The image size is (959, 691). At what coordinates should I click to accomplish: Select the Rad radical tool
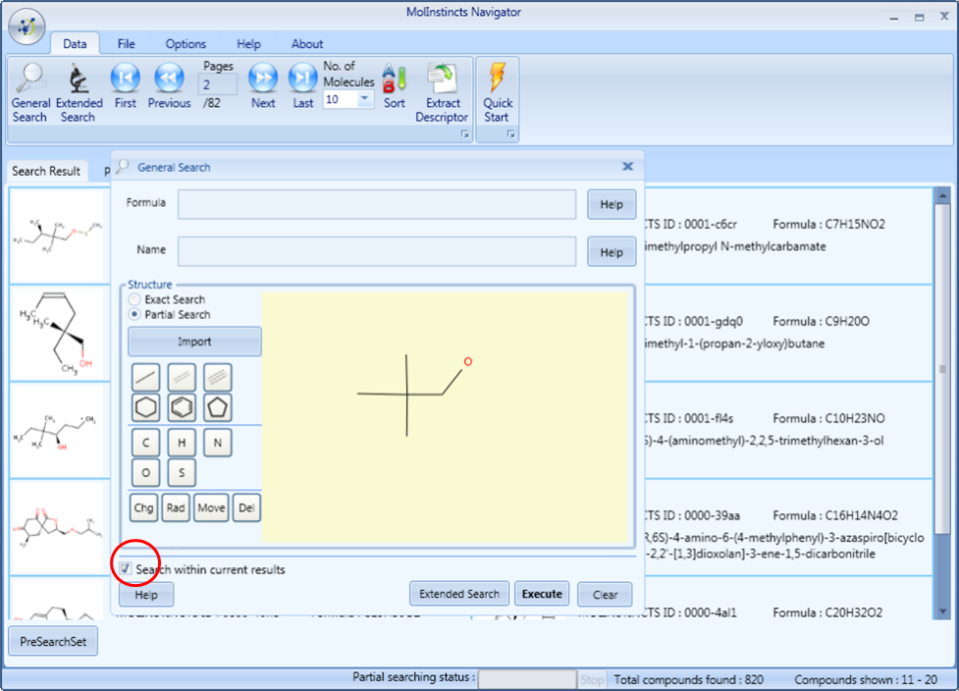coord(176,508)
